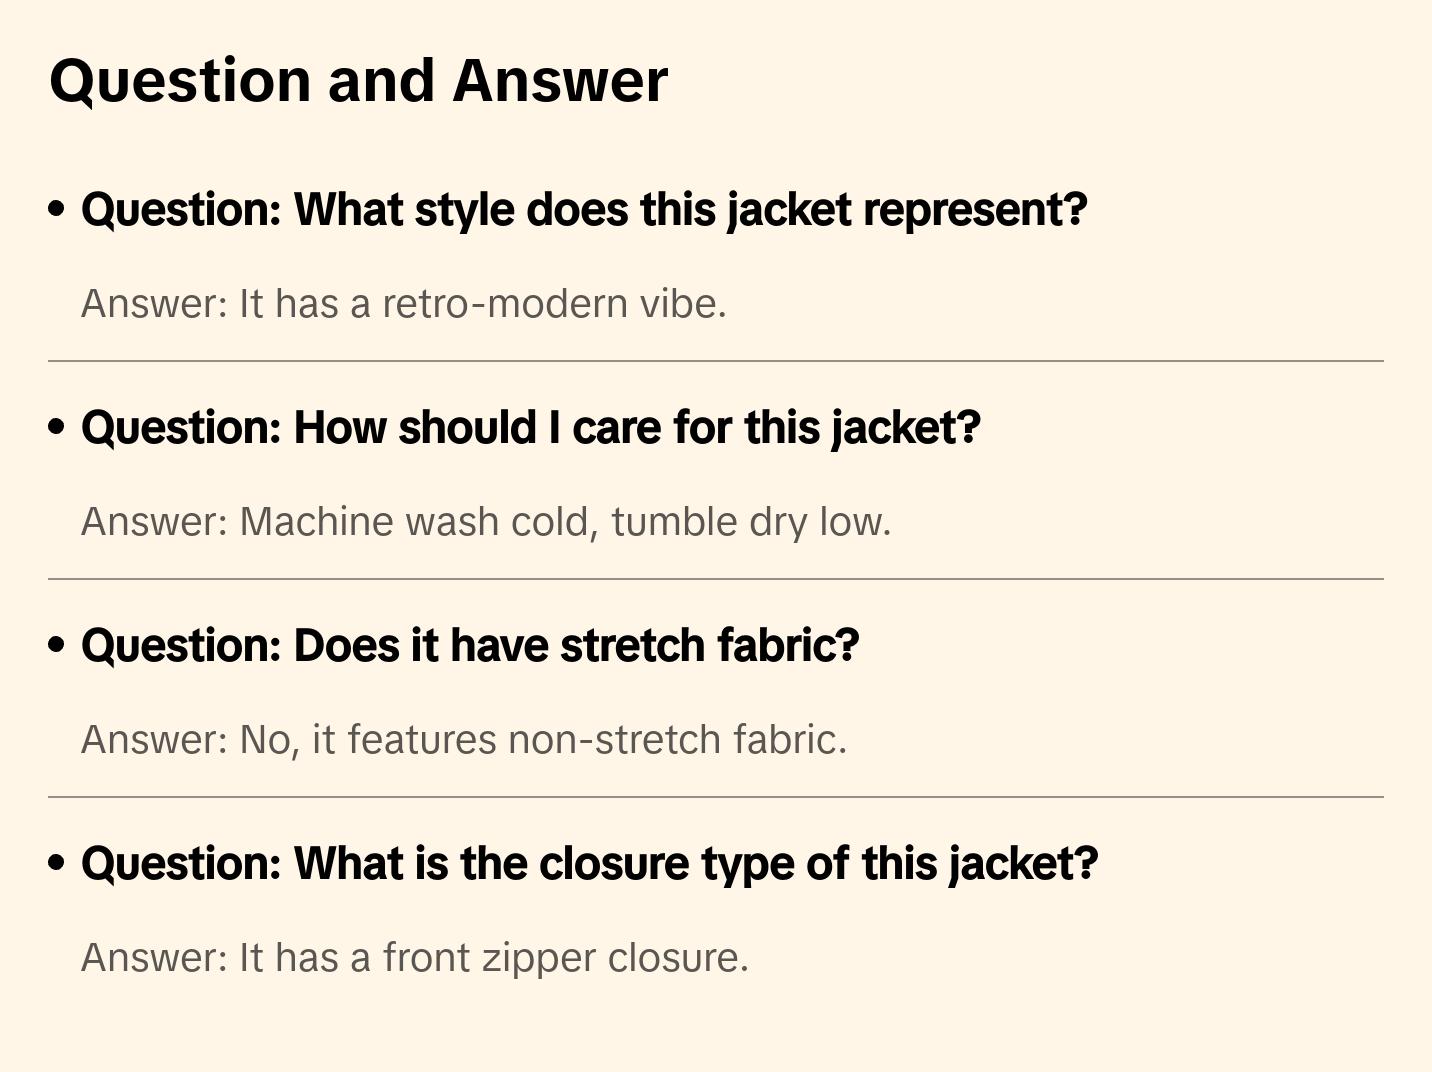Expand the question about jacket style
Image resolution: width=1432 pixels, height=1072 pixels.
coord(583,210)
